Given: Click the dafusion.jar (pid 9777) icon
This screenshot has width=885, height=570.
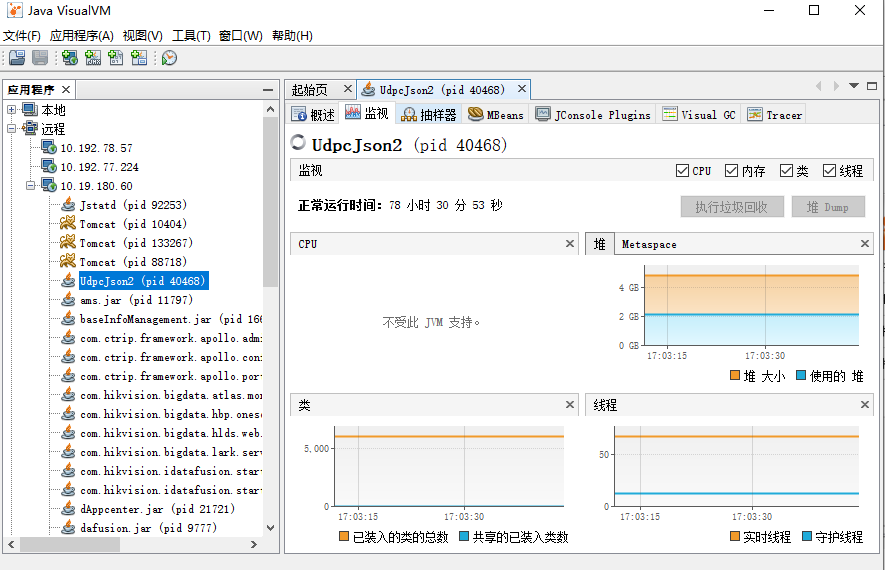Looking at the screenshot, I should pyautogui.click(x=68, y=528).
